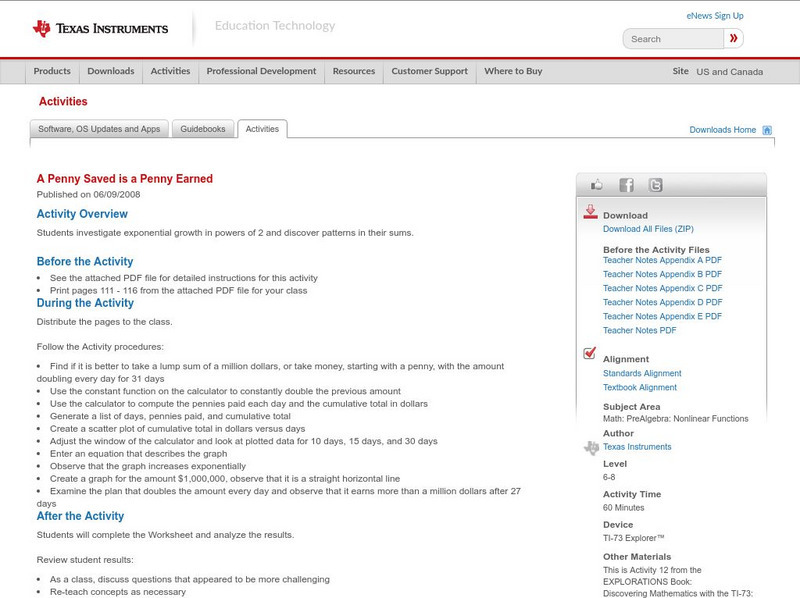Open the Activities navigation menu
The width and height of the screenshot is (800, 598).
(170, 71)
